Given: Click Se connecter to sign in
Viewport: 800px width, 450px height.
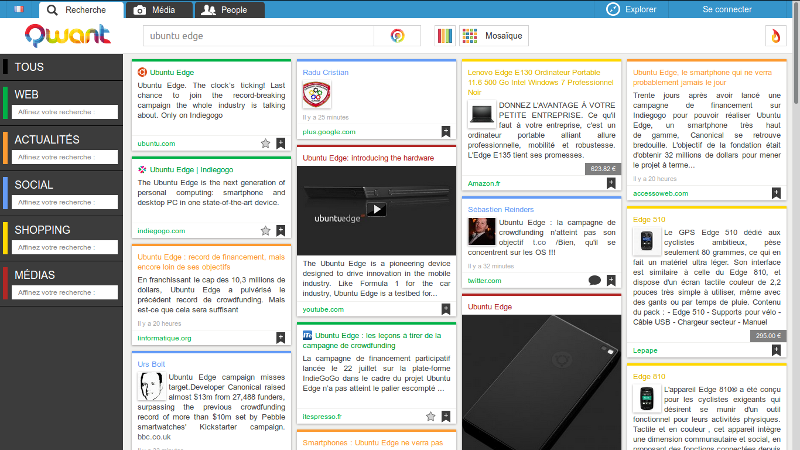Looking at the screenshot, I should (x=727, y=9).
